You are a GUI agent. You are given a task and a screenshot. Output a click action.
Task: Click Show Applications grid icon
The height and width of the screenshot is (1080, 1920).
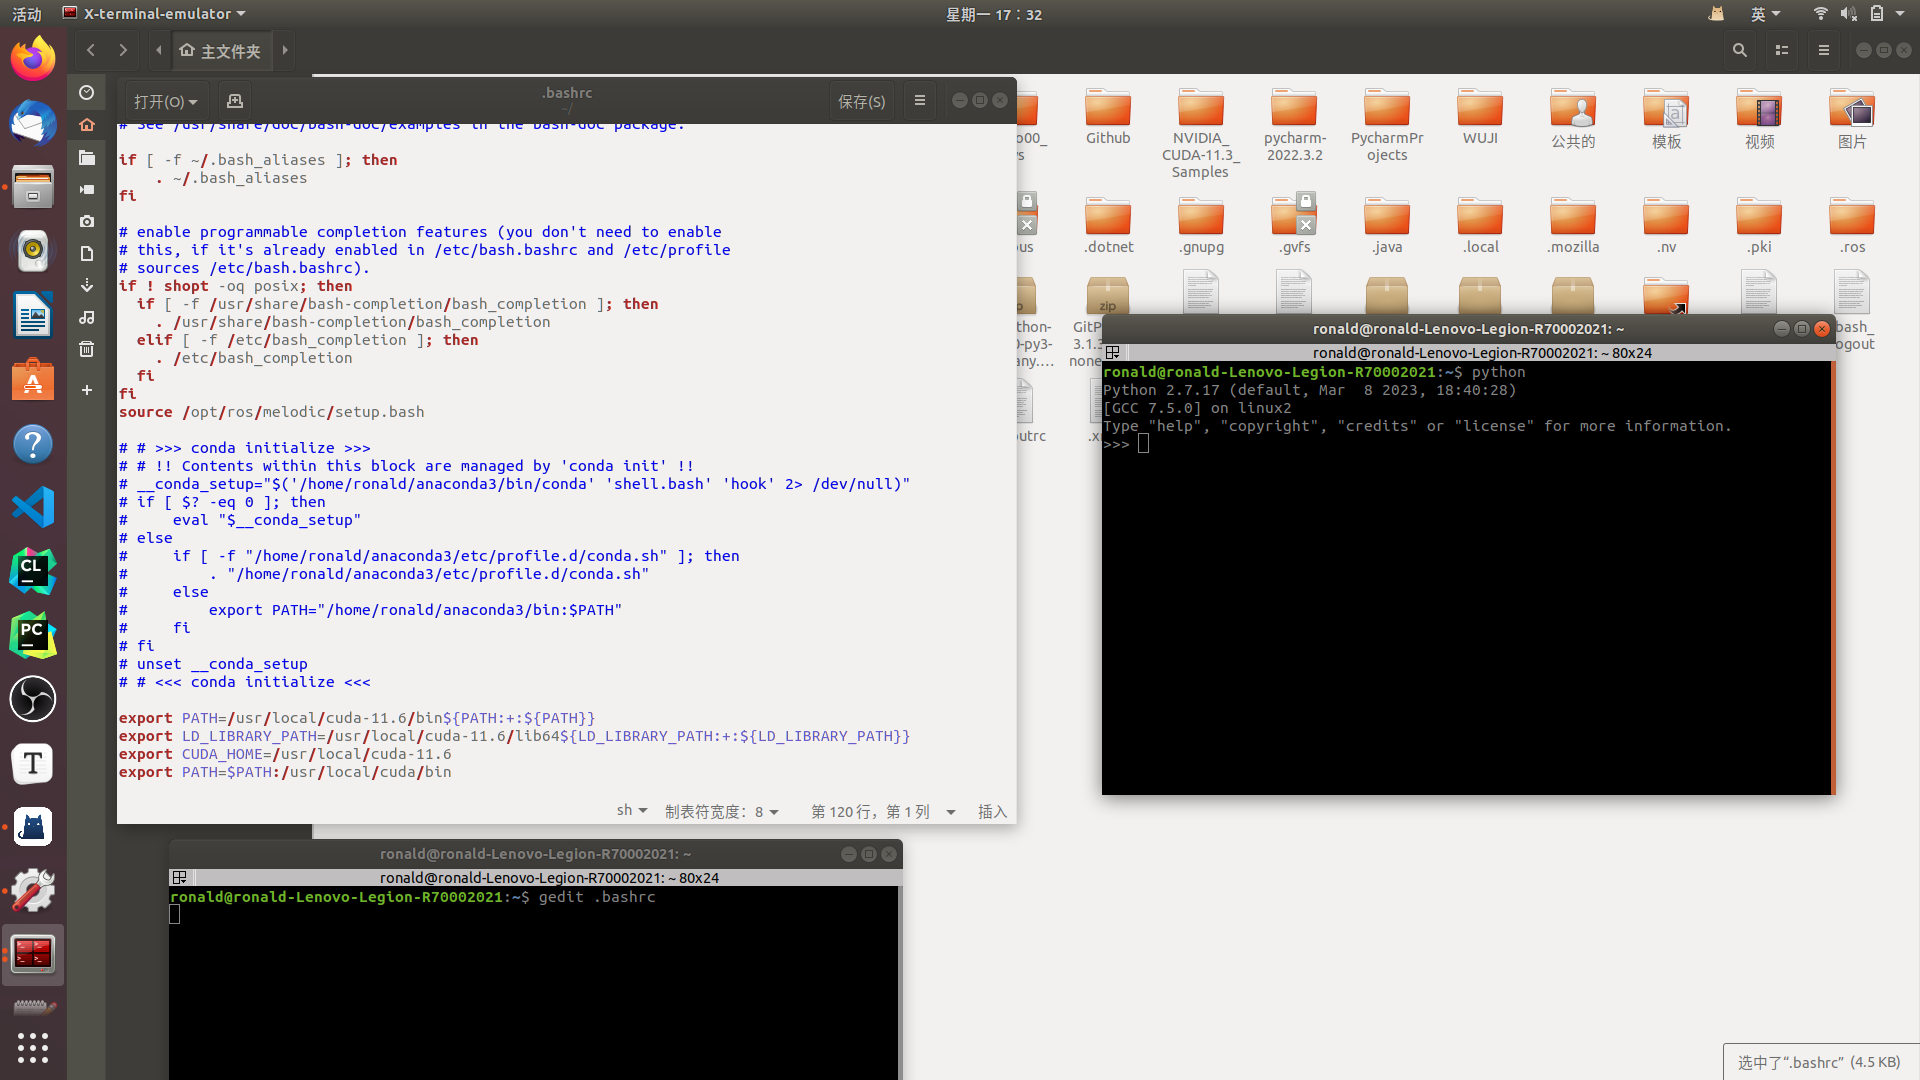33,1047
